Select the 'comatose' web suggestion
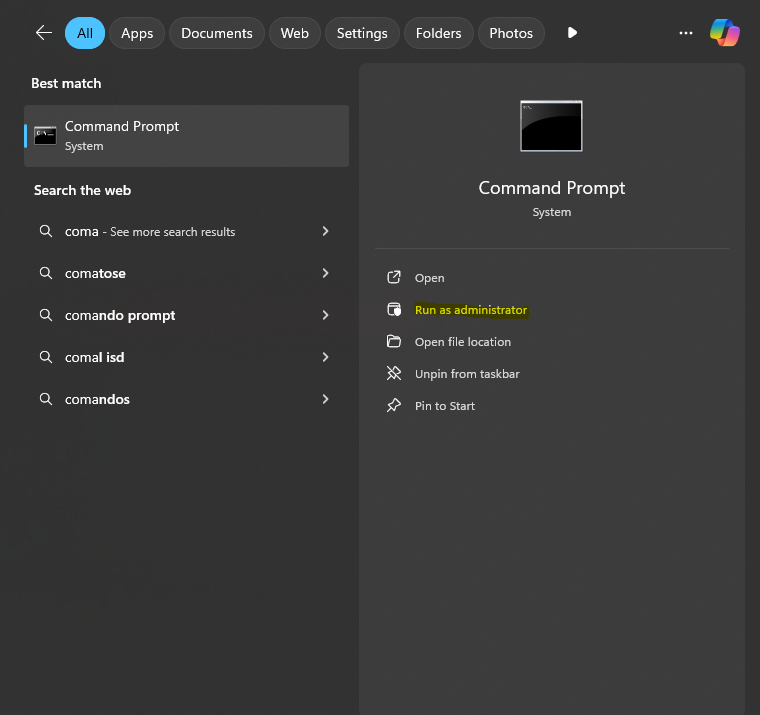Screen dimensions: 760x715 pyautogui.click(x=187, y=273)
